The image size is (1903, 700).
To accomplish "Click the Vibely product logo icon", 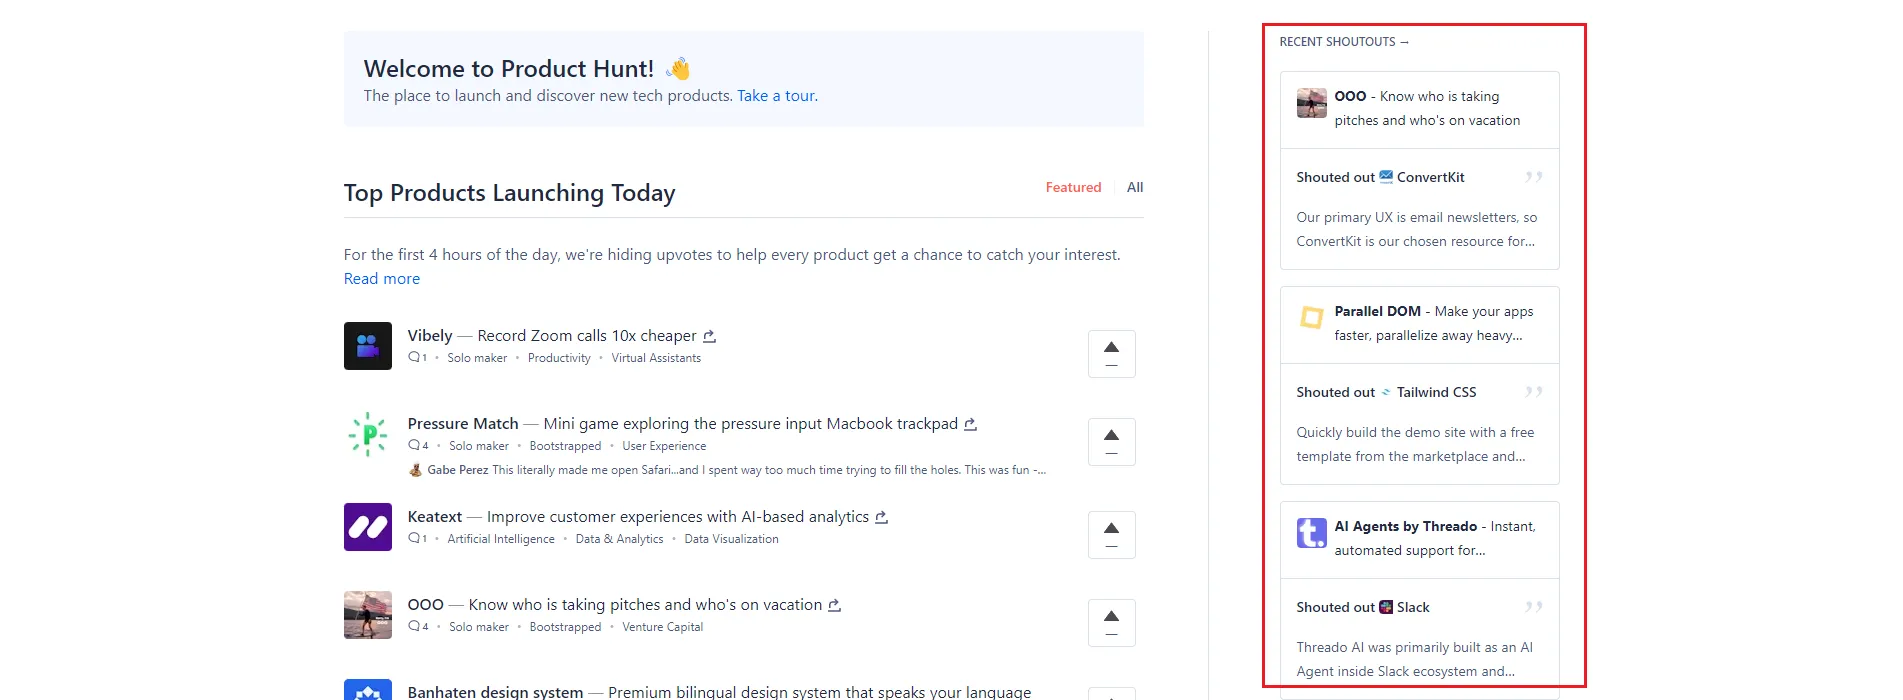I will coord(367,346).
